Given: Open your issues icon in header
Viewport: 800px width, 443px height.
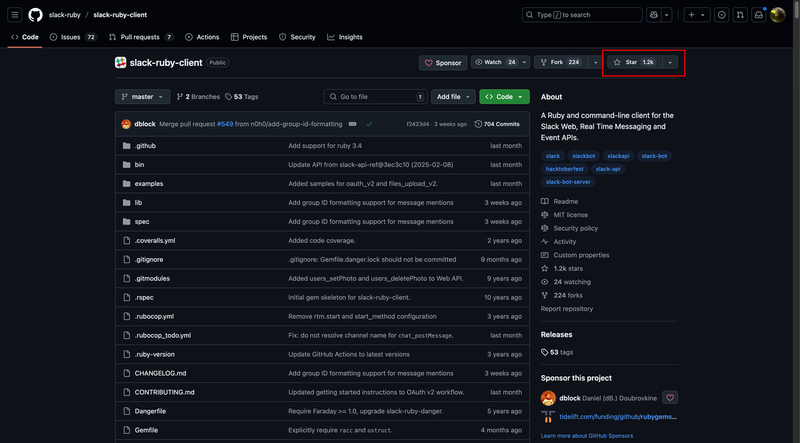Looking at the screenshot, I should [721, 15].
